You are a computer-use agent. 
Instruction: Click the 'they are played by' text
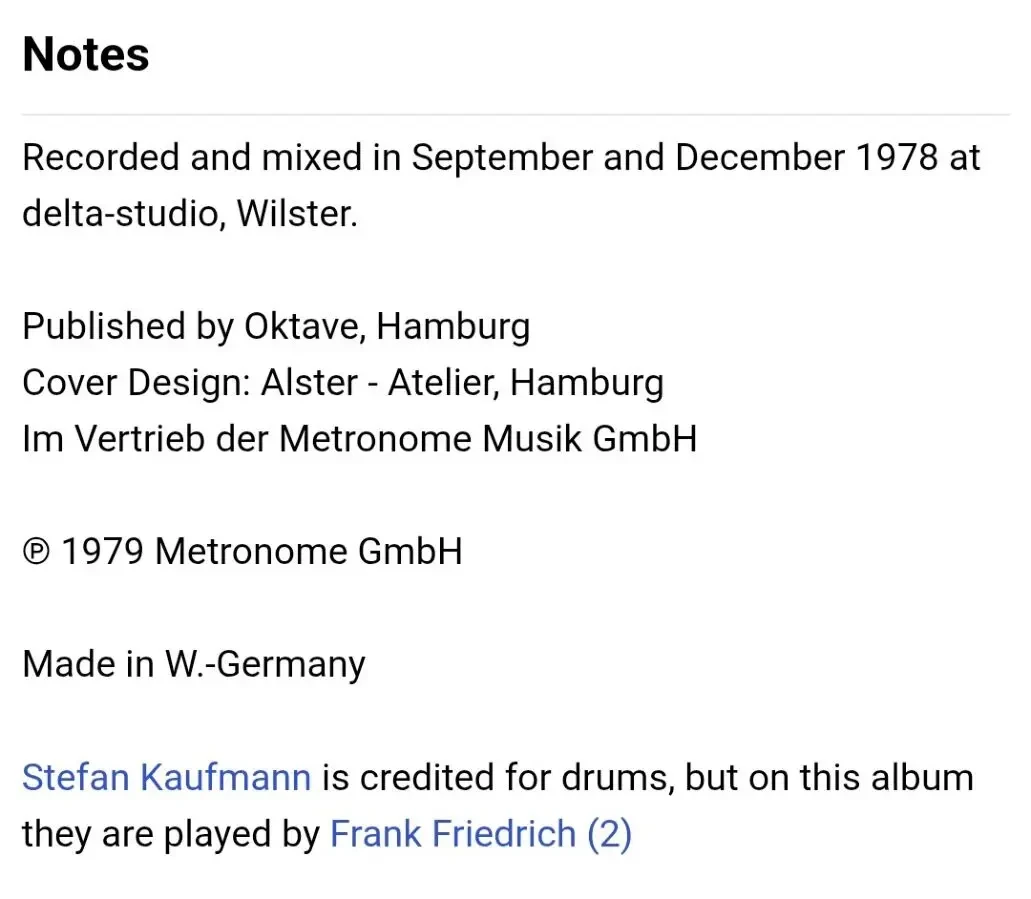coord(171,834)
